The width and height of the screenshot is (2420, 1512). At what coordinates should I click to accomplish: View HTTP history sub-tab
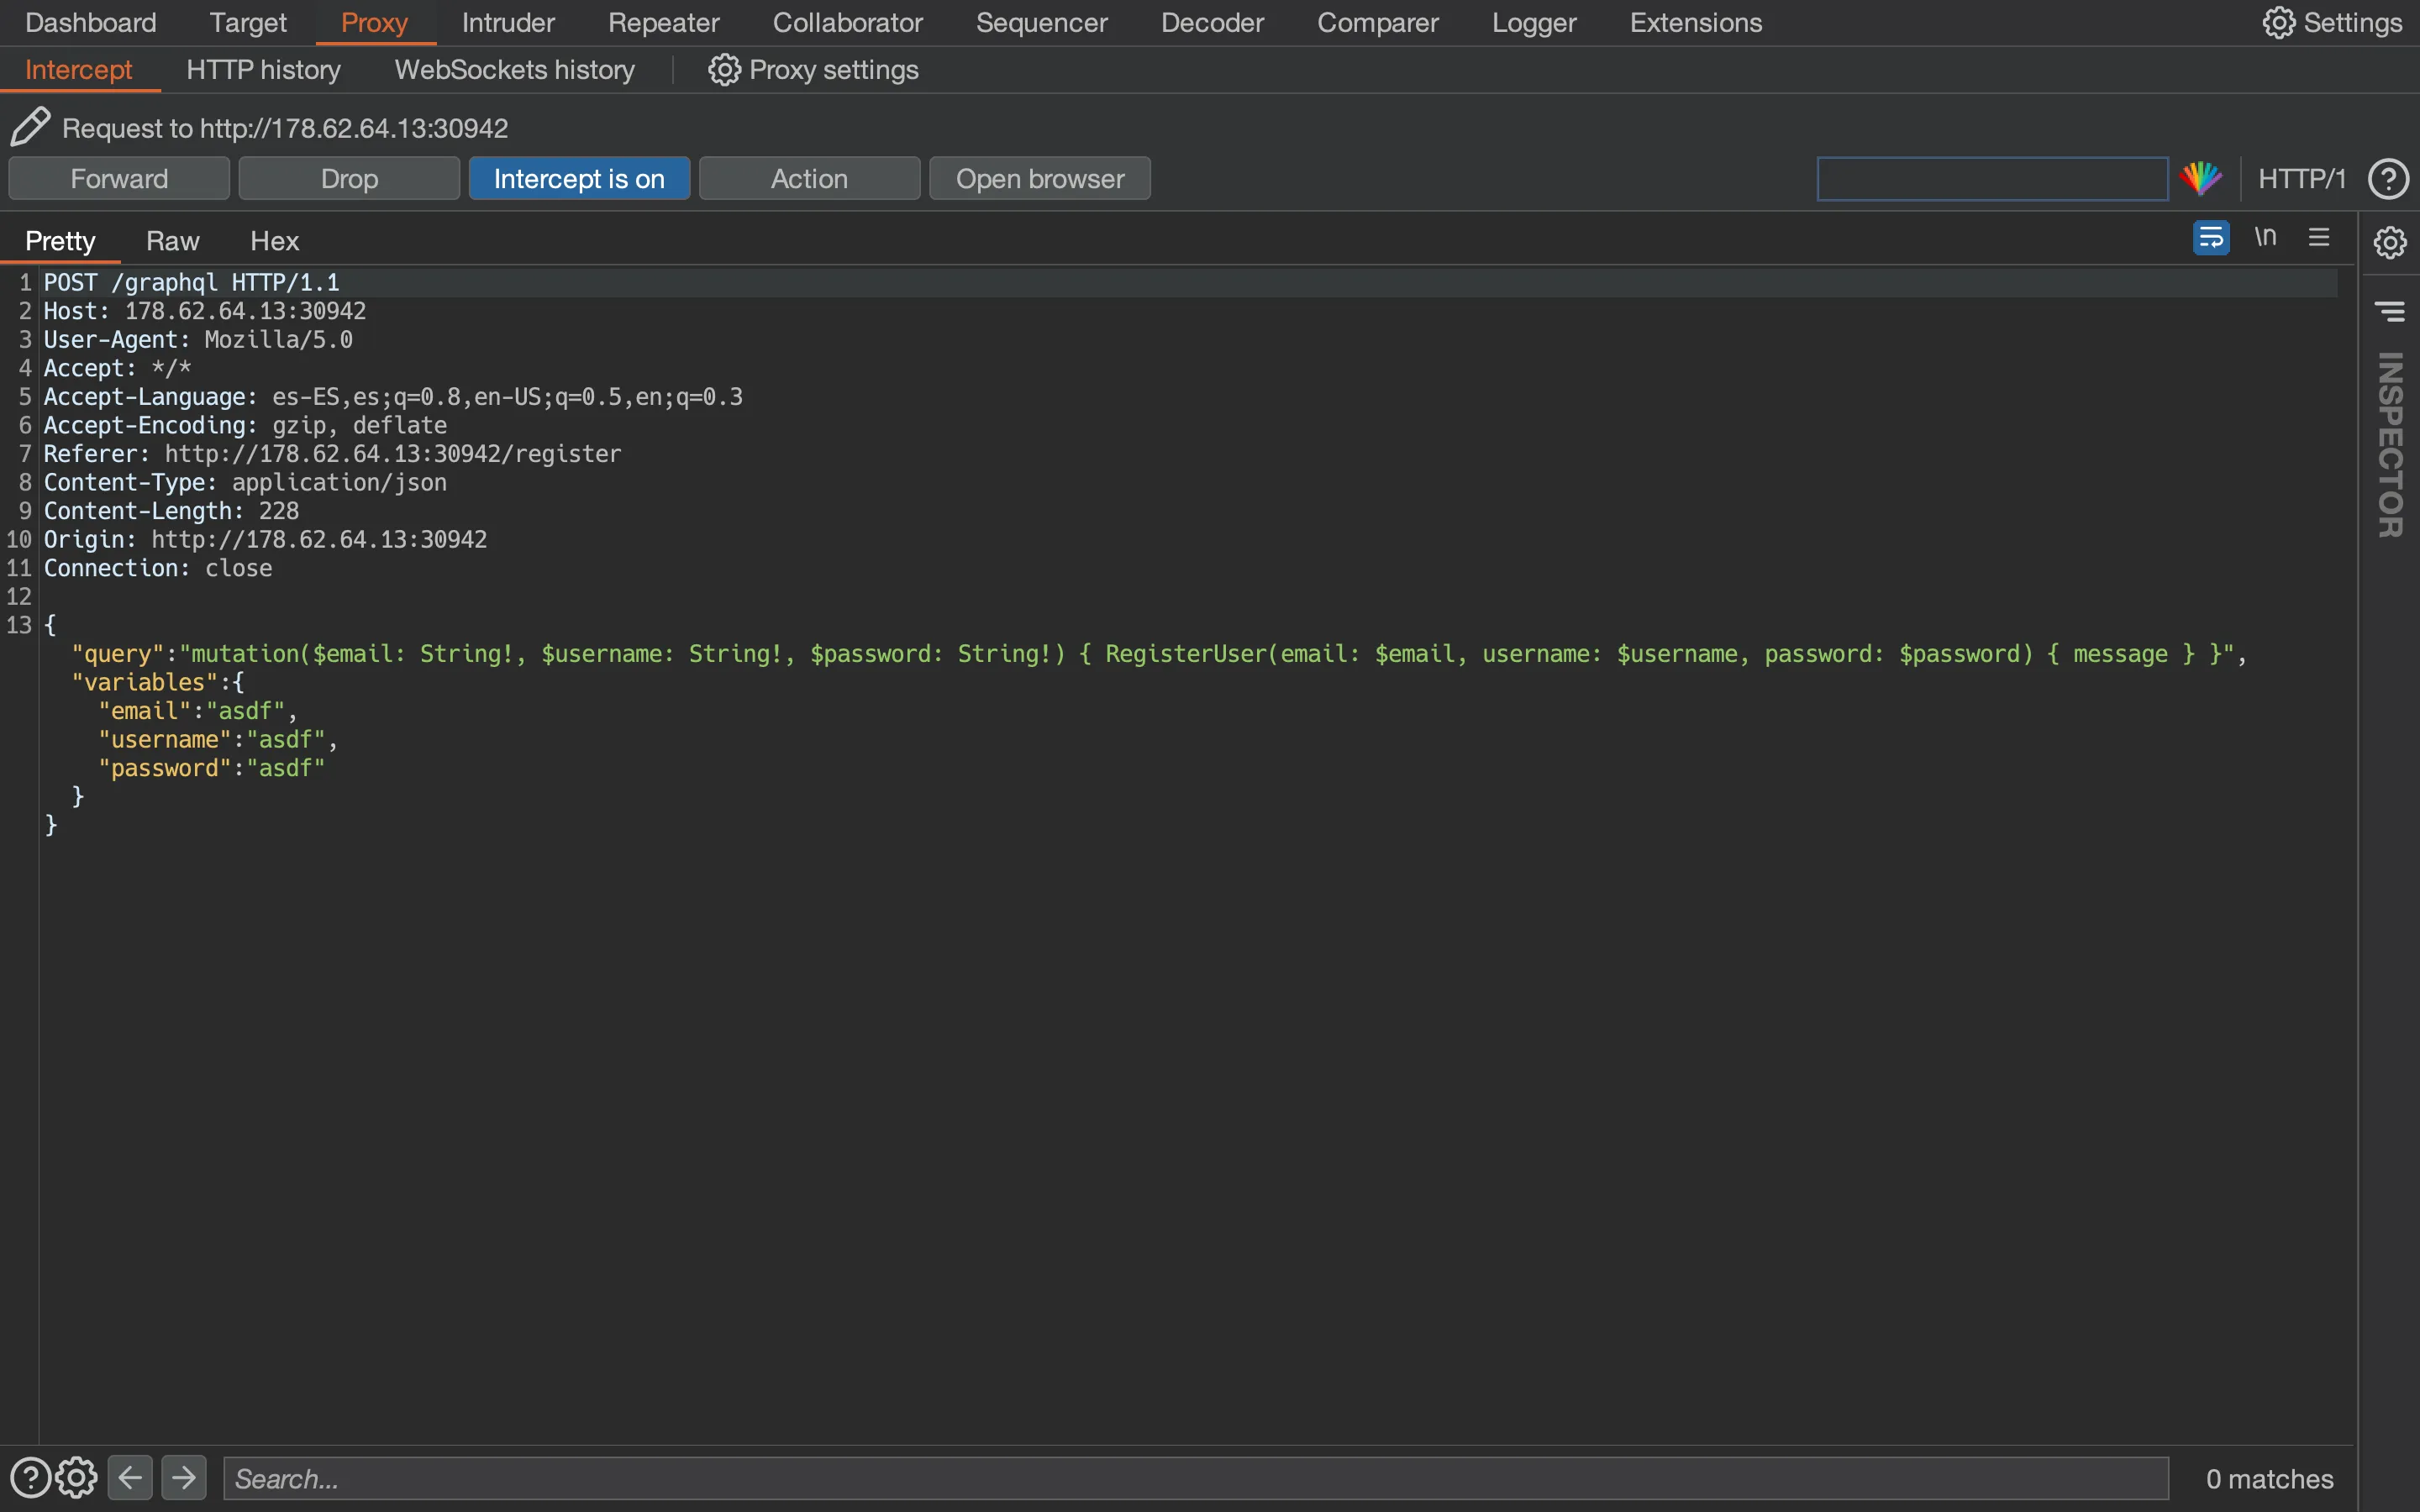264,70
